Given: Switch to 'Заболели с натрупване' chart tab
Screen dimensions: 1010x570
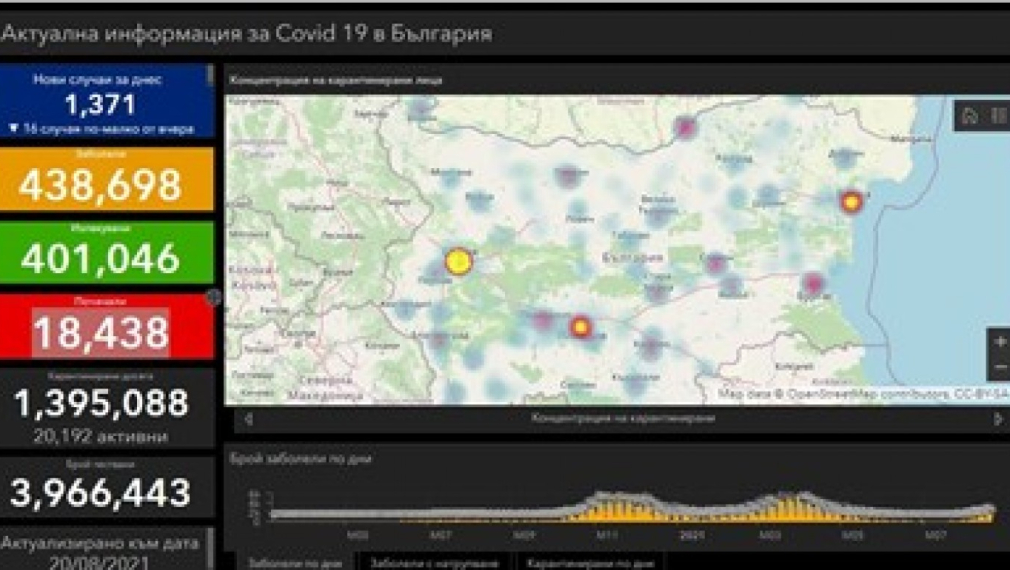Looking at the screenshot, I should (434, 562).
